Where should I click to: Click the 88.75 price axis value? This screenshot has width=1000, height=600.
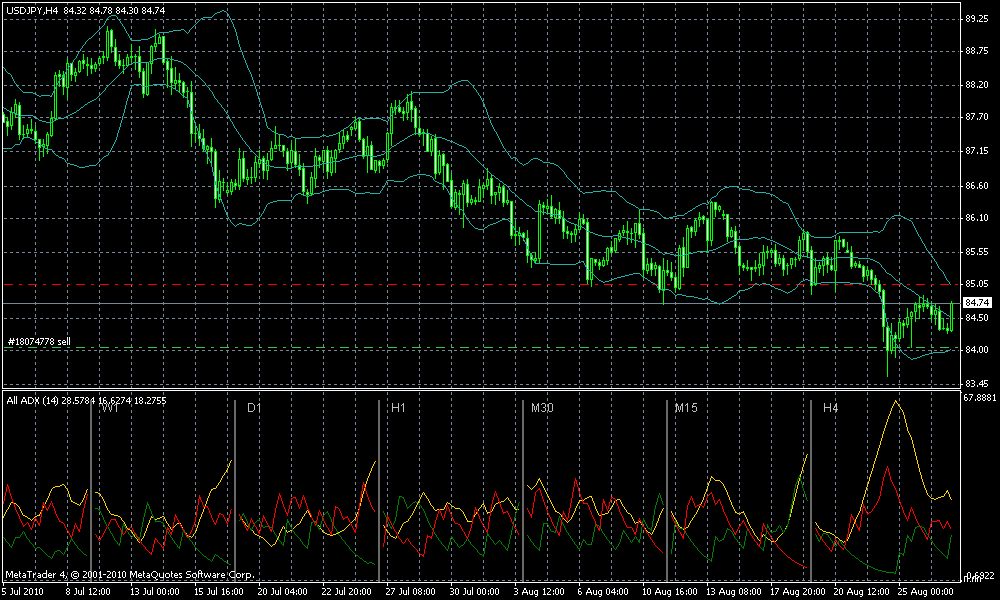click(977, 52)
